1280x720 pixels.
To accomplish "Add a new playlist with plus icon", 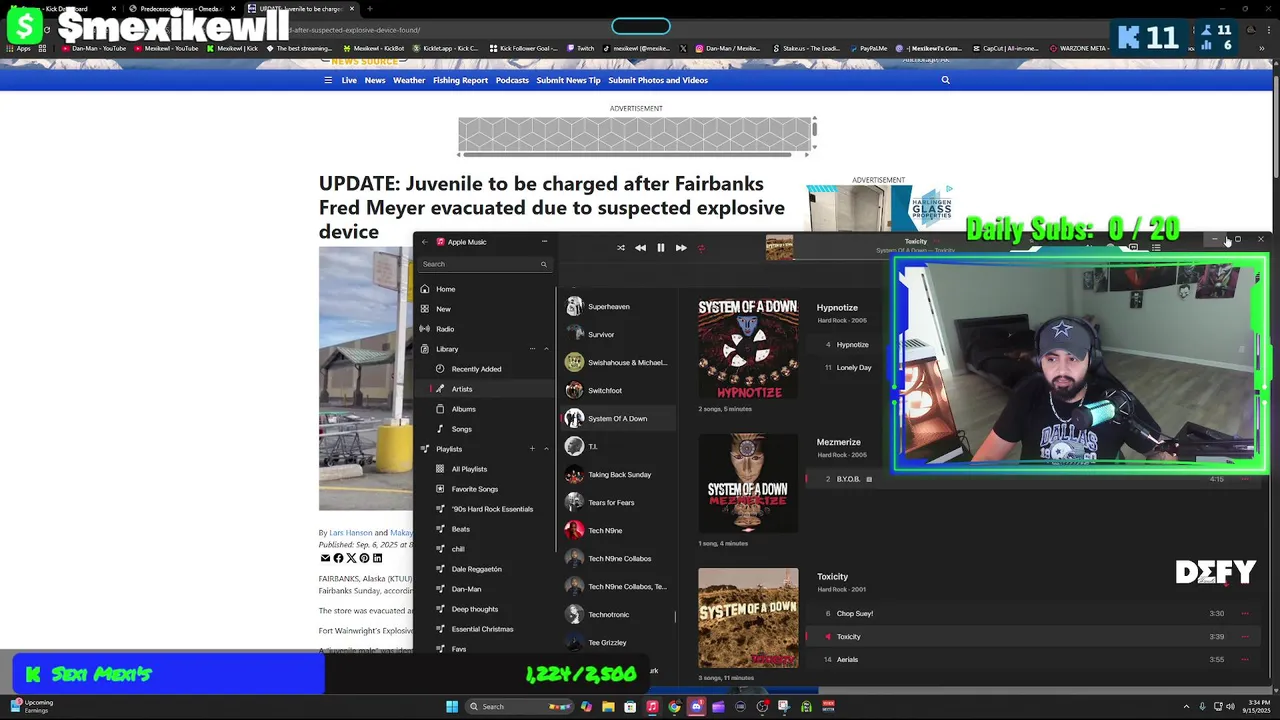I will [532, 449].
